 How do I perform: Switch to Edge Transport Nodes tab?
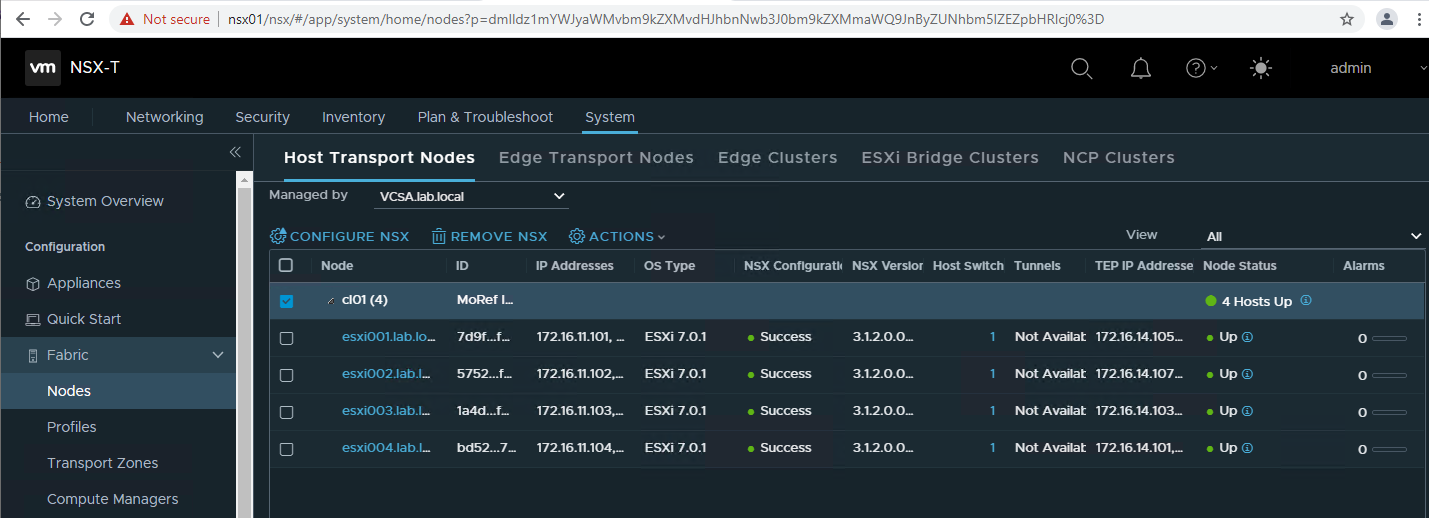click(596, 157)
